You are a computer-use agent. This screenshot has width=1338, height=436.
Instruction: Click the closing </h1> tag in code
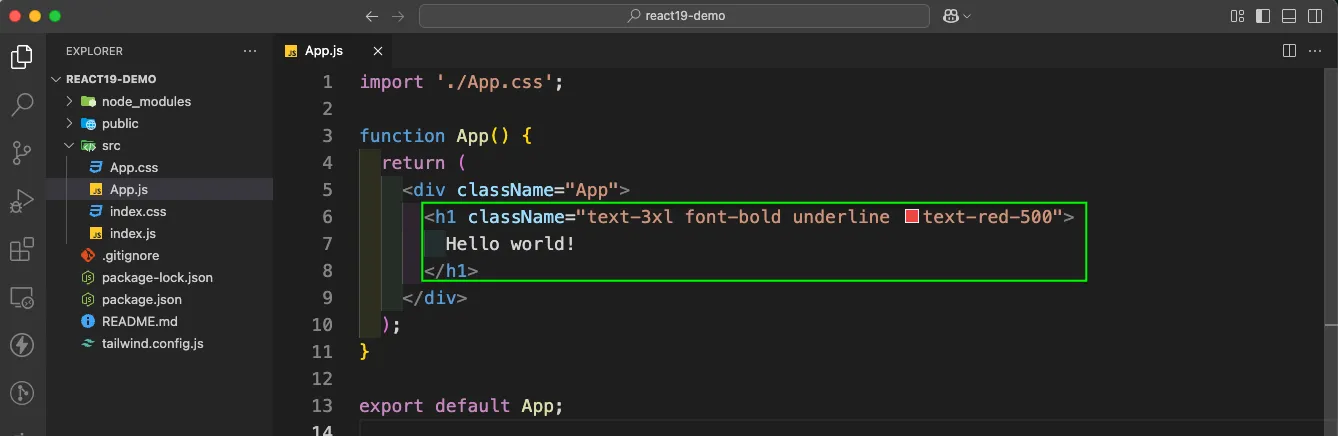tap(451, 271)
